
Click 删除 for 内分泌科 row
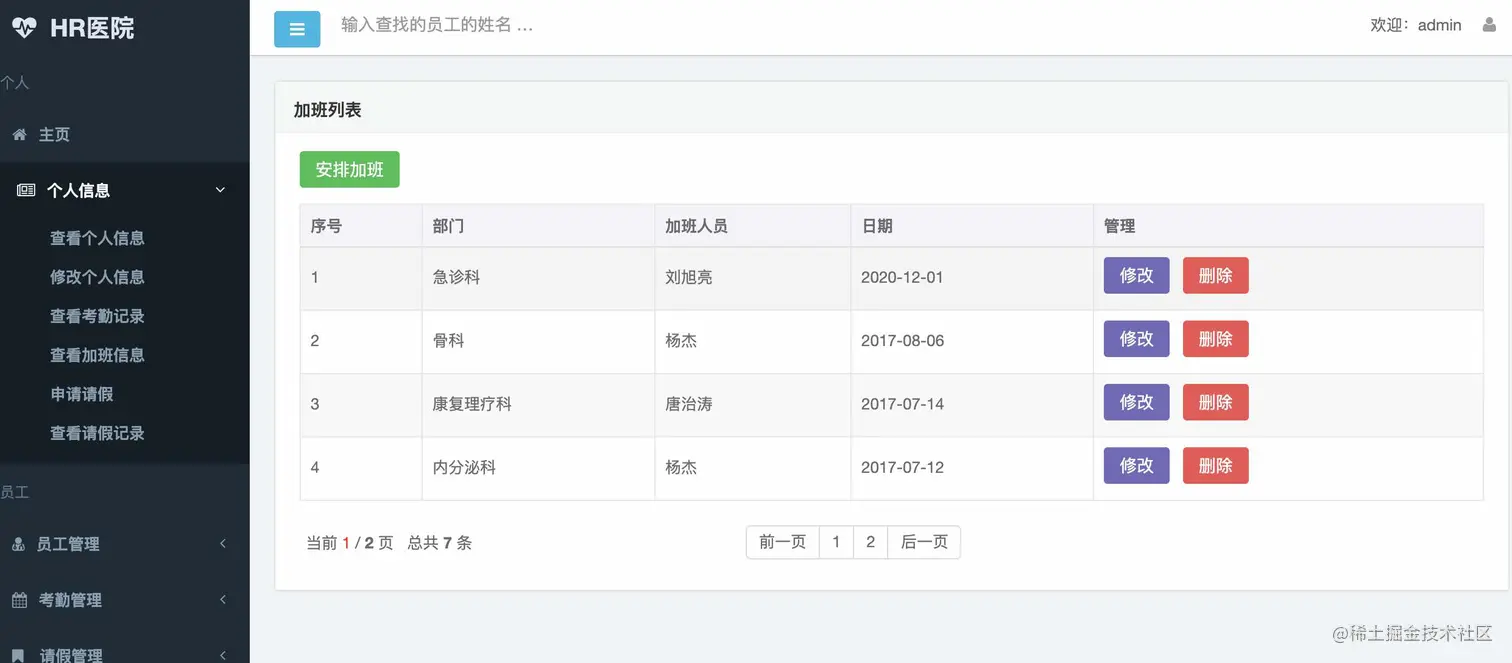(x=1216, y=466)
